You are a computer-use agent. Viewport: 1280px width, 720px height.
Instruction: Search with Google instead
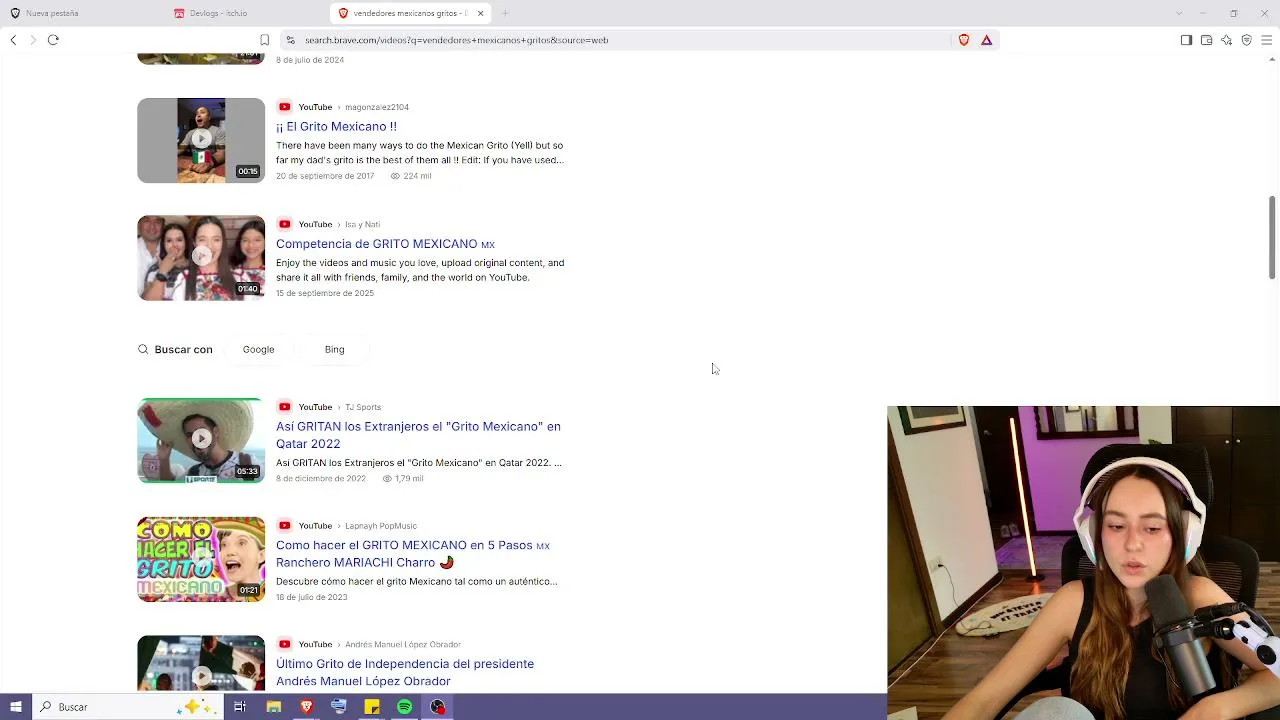click(258, 350)
